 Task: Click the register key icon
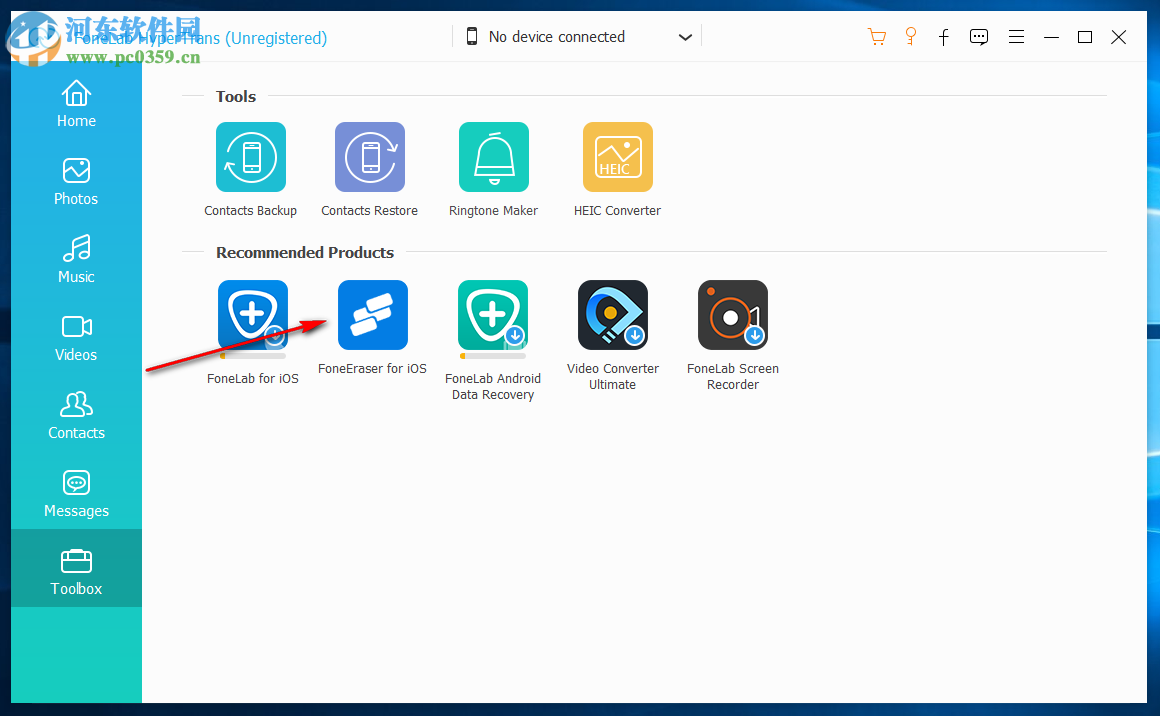point(911,36)
